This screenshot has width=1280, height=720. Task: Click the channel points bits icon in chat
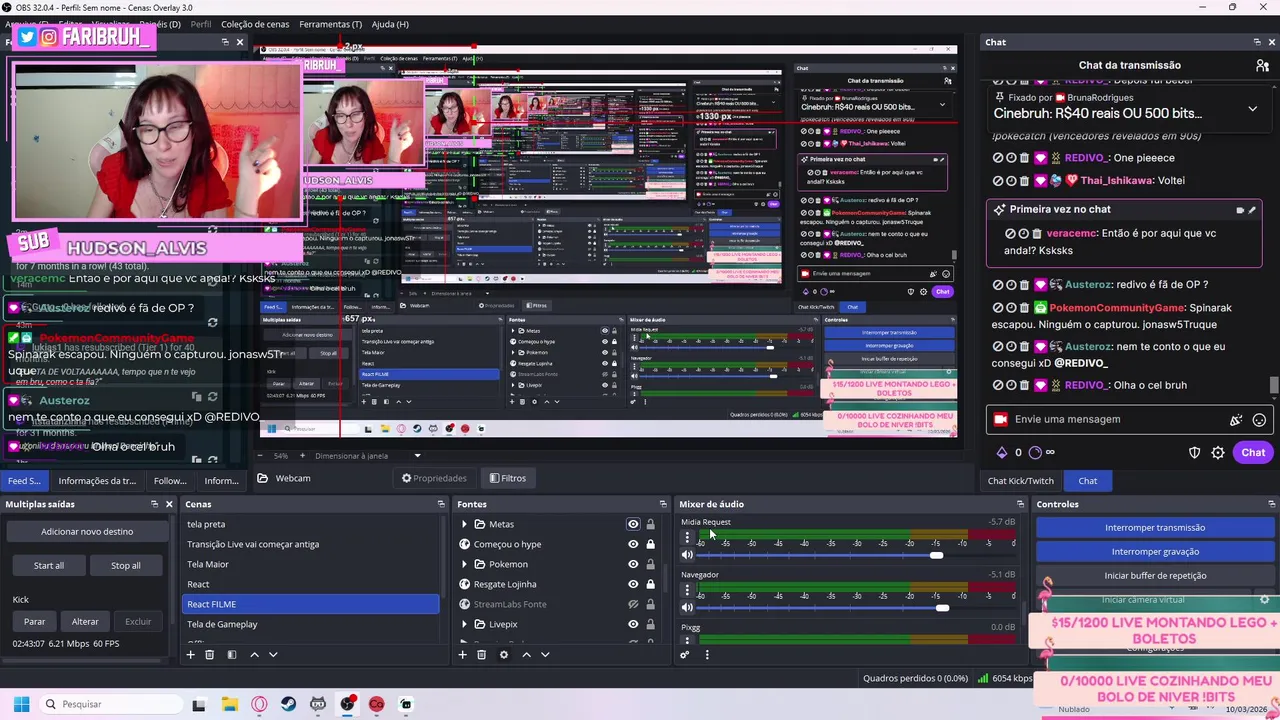point(1002,453)
